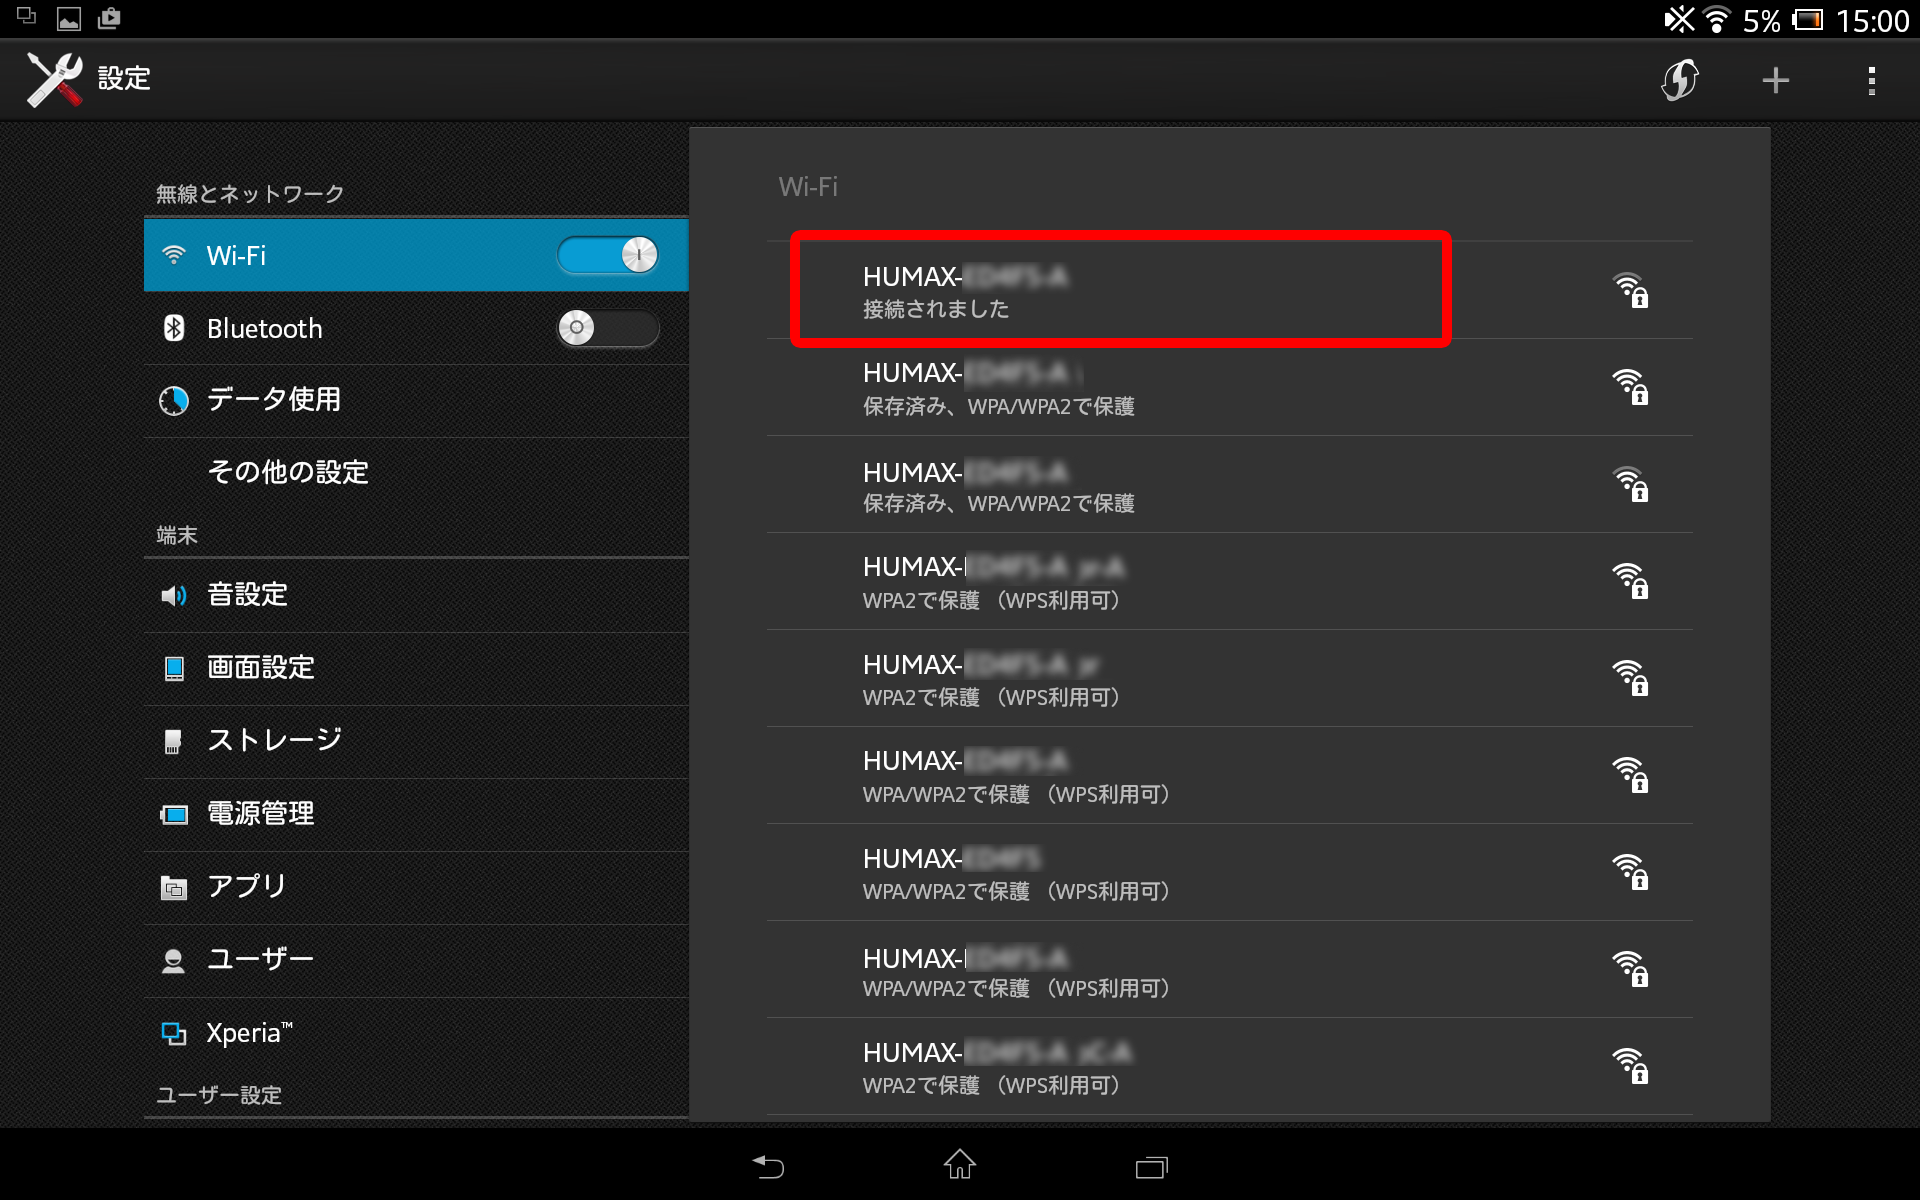The height and width of the screenshot is (1200, 1920).
Task: Tap the battery icon beside 電源管理
Action: point(174,815)
